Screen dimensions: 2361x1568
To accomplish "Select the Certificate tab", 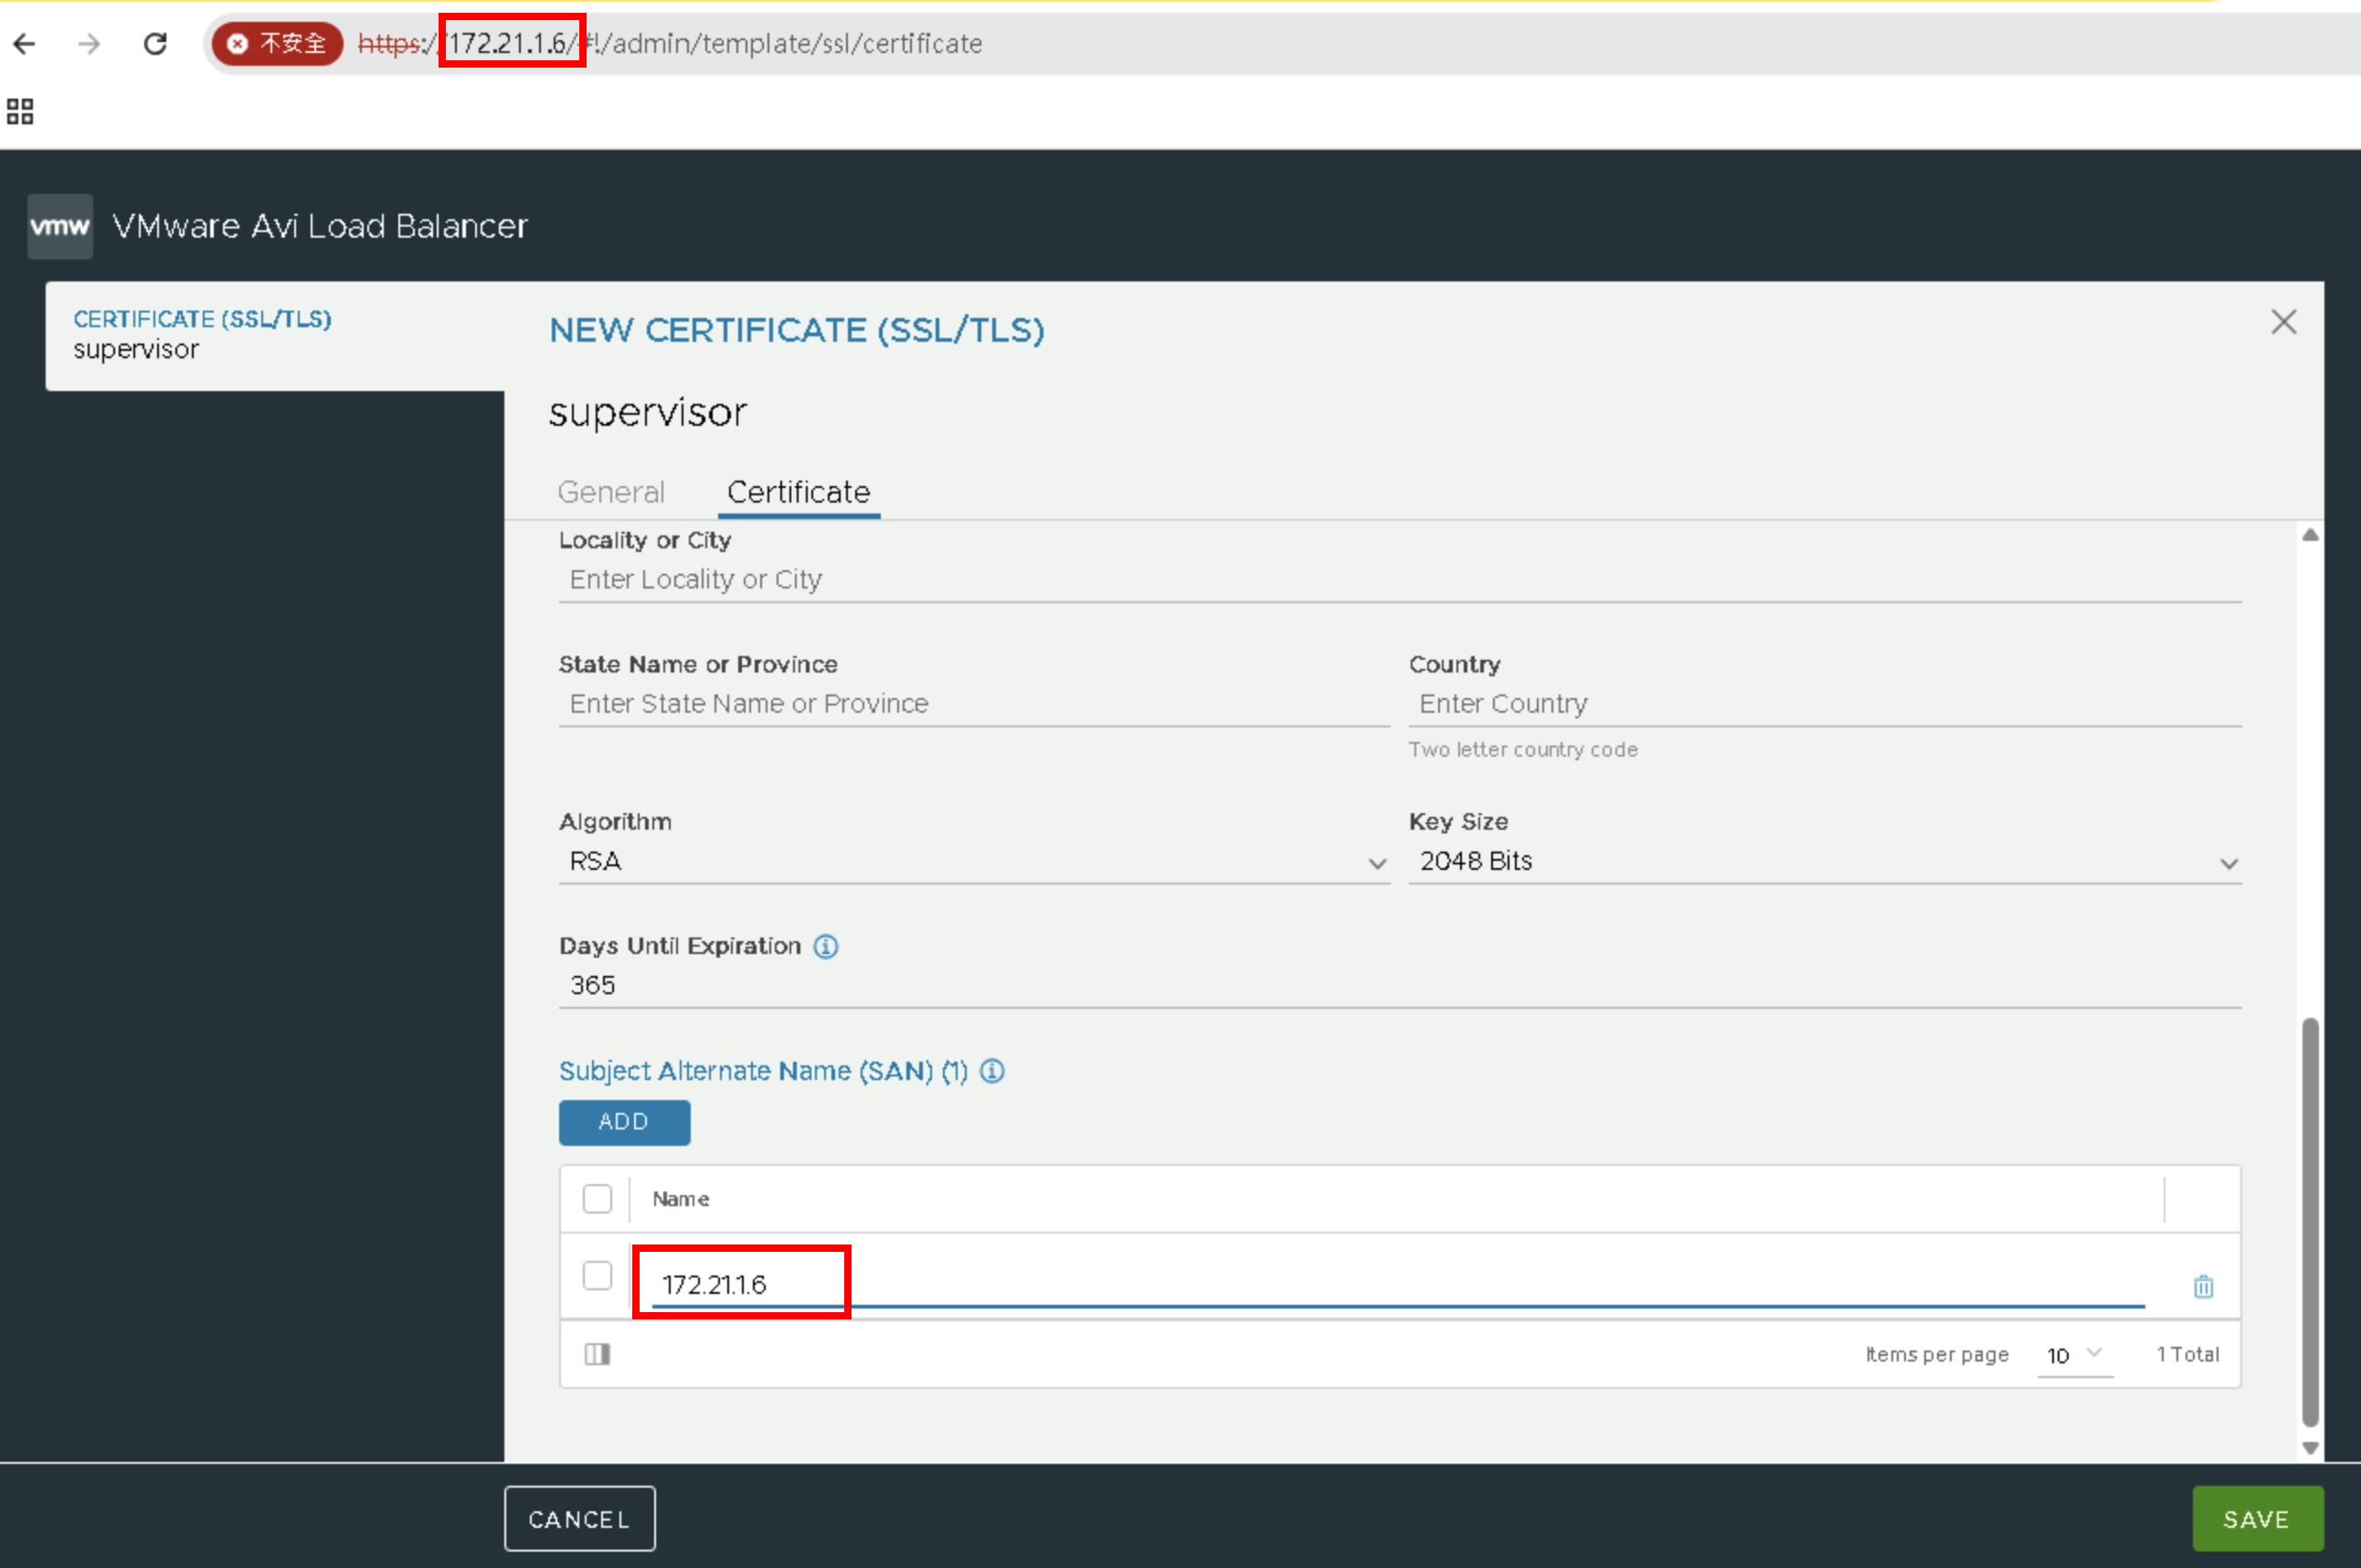I will pos(798,492).
